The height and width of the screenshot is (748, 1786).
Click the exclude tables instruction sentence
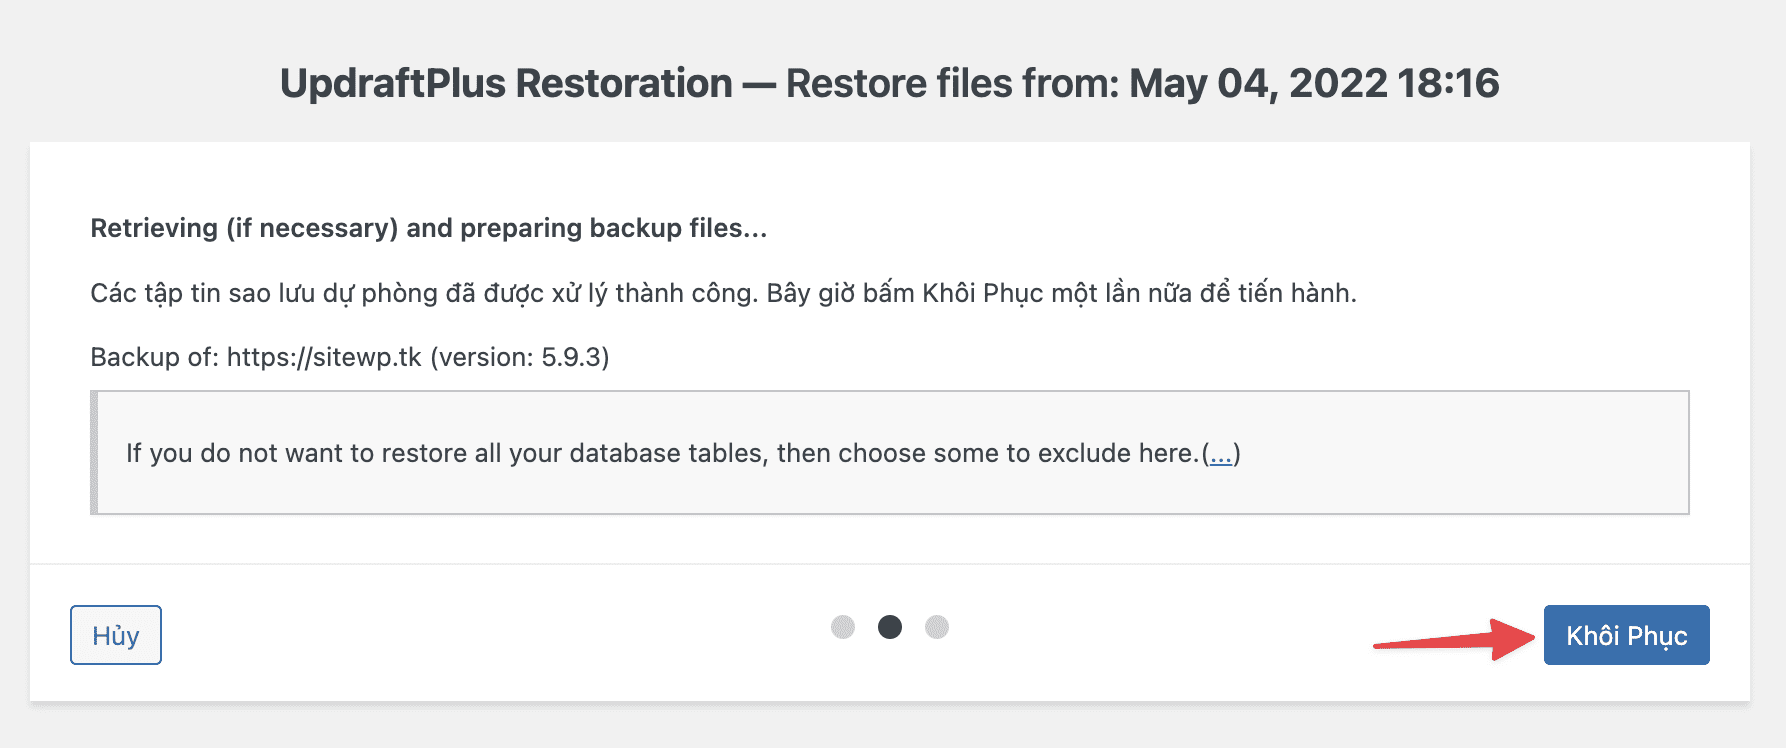(x=660, y=452)
